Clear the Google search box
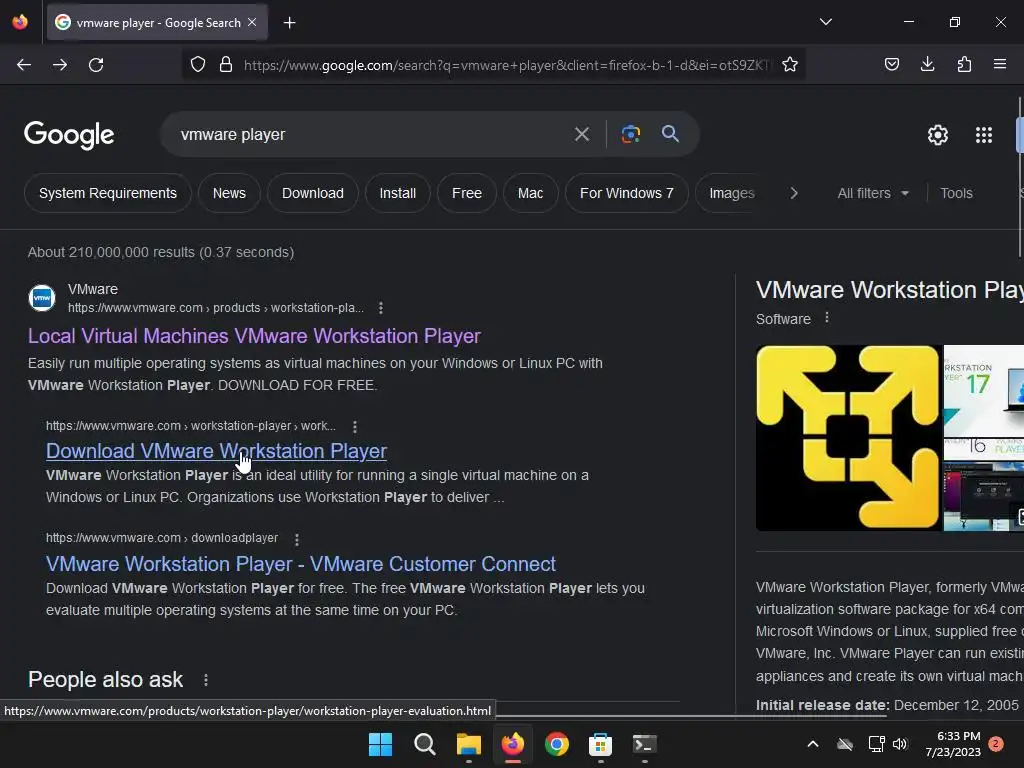This screenshot has width=1024, height=768. coord(581,135)
